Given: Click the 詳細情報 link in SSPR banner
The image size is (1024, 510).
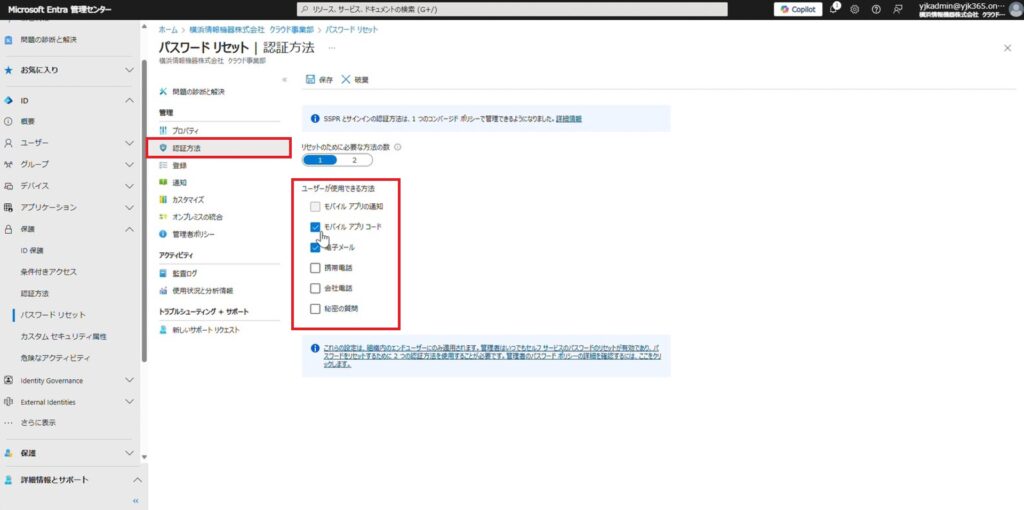Looking at the screenshot, I should pyautogui.click(x=569, y=119).
